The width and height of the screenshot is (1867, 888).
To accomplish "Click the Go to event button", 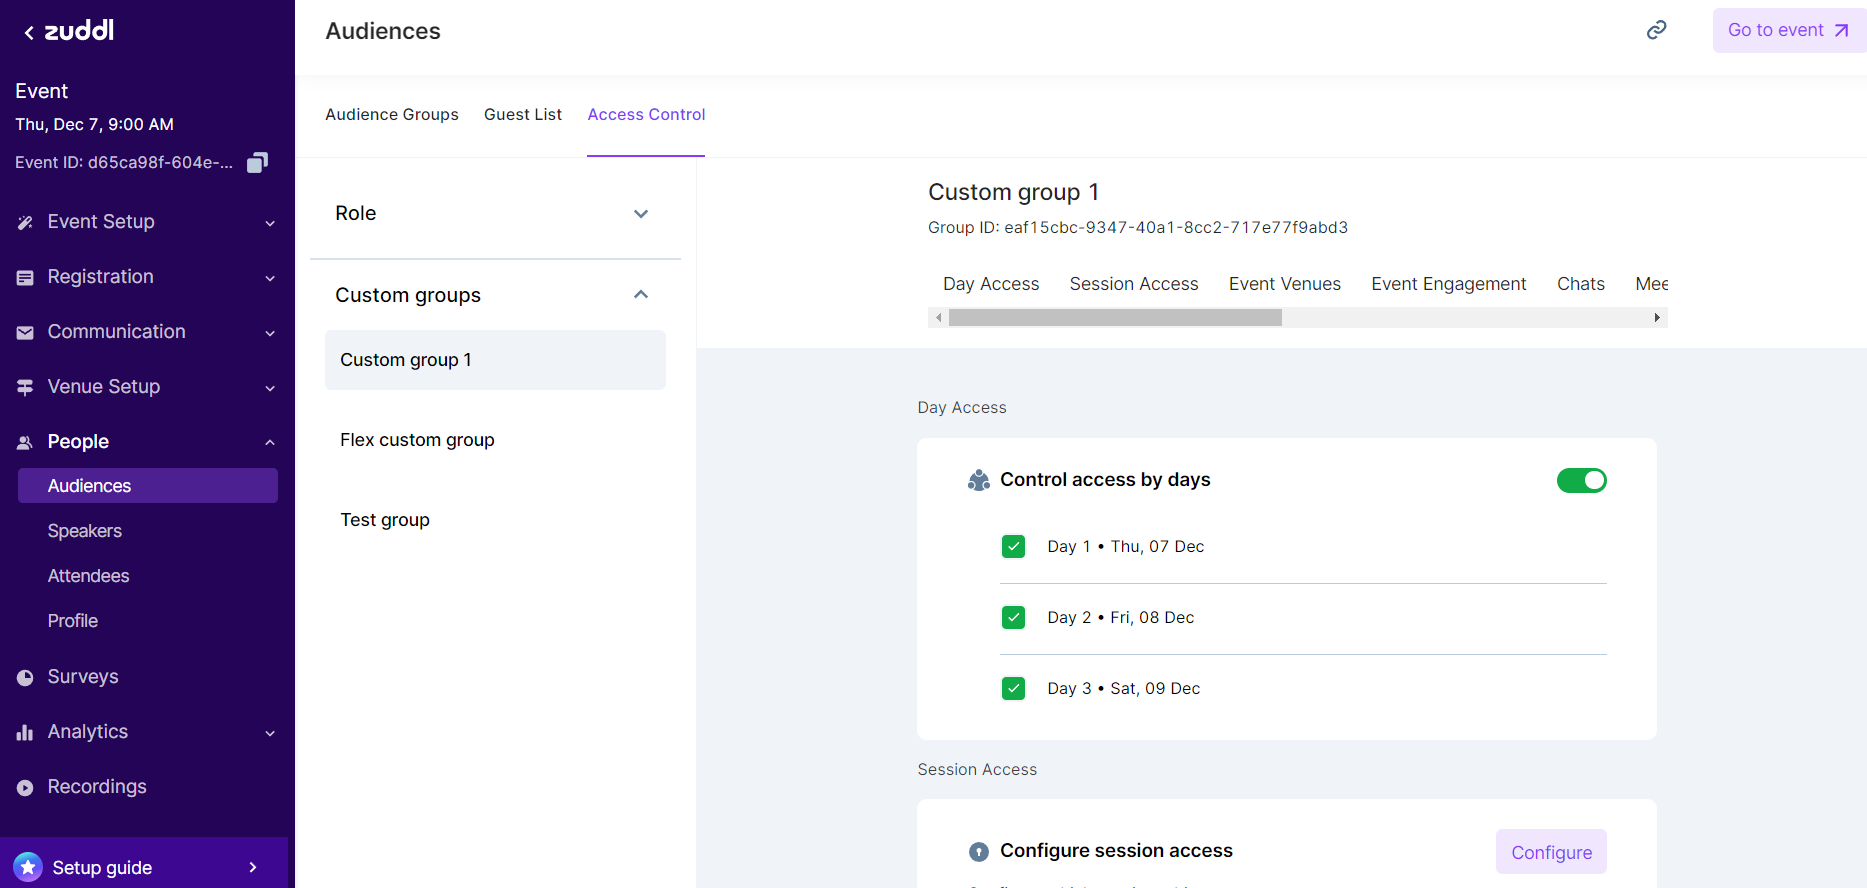I will [1787, 30].
